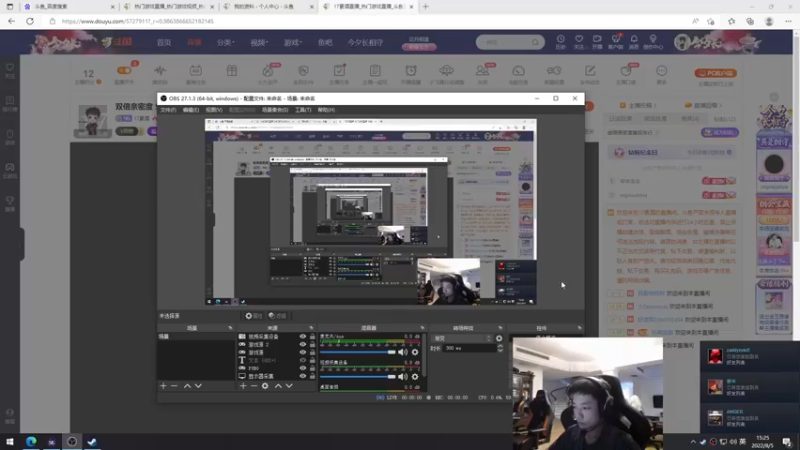800x450 pixels.
Task: Pop out the Audio Mixer dock panel
Action: [x=422, y=328]
